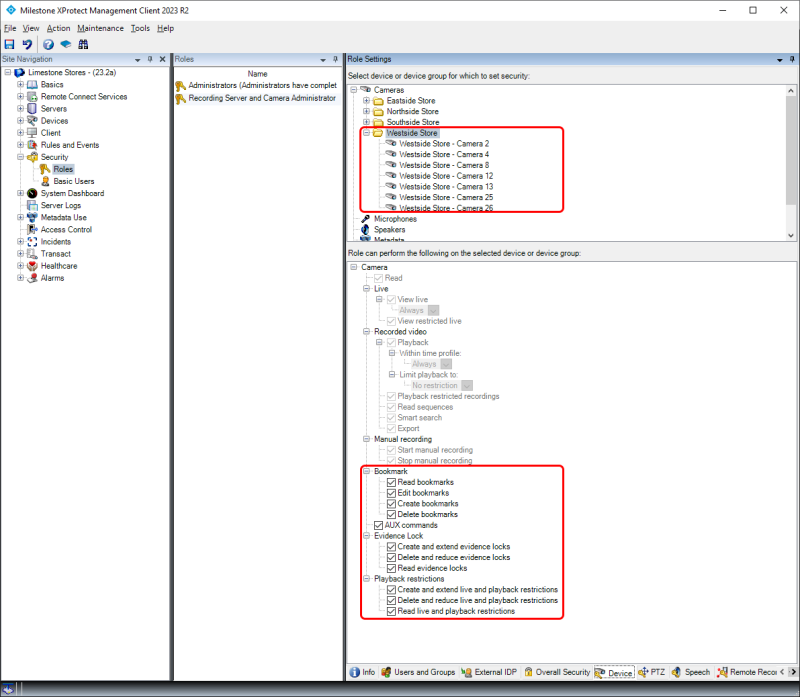The image size is (800, 697).
Task: Click the Undo toolbar icon
Action: click(x=27, y=44)
